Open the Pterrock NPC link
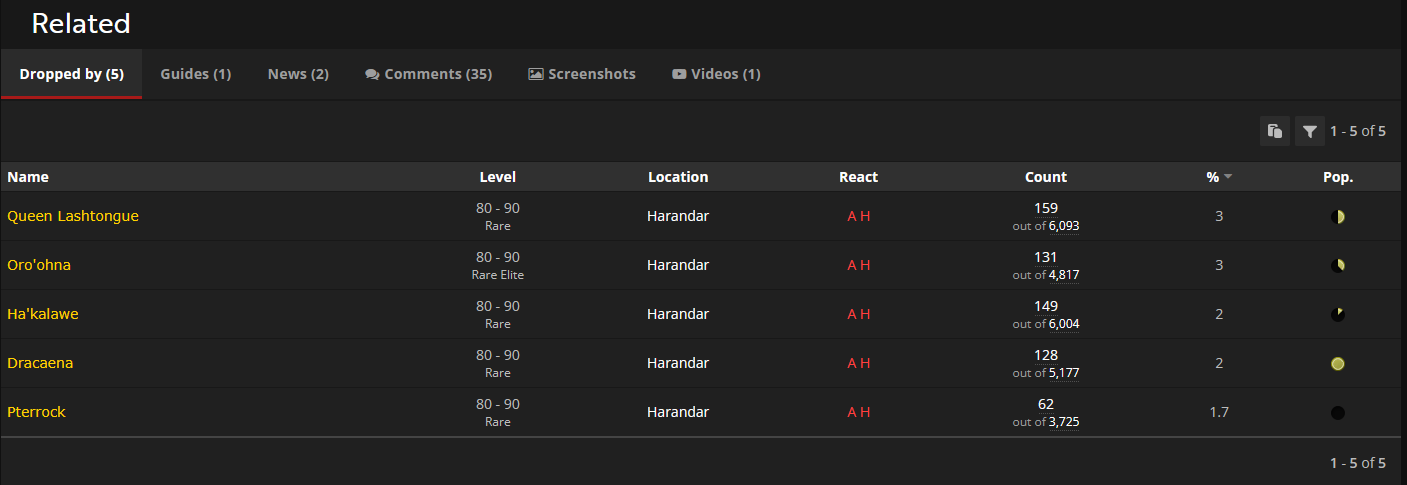 [36, 412]
